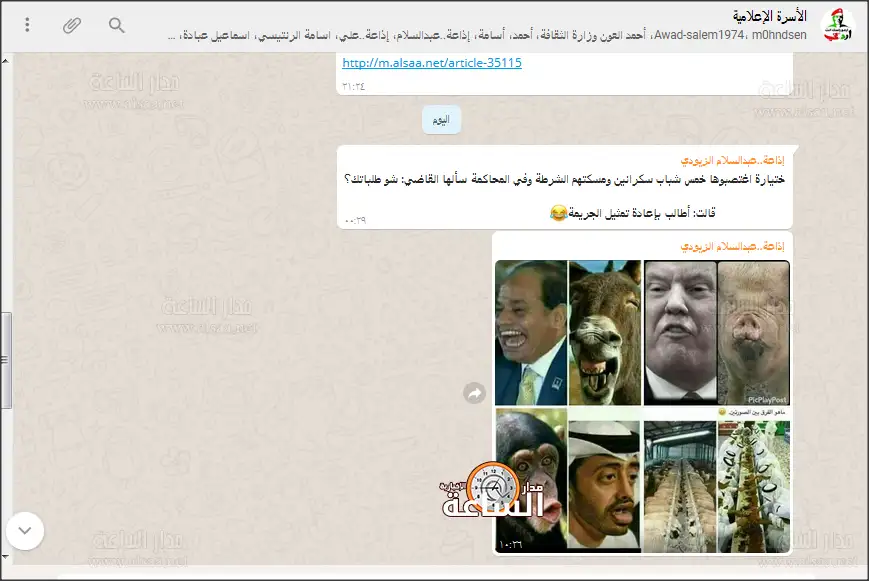Open group info via title الأسرة الإعلامية

pos(773,16)
